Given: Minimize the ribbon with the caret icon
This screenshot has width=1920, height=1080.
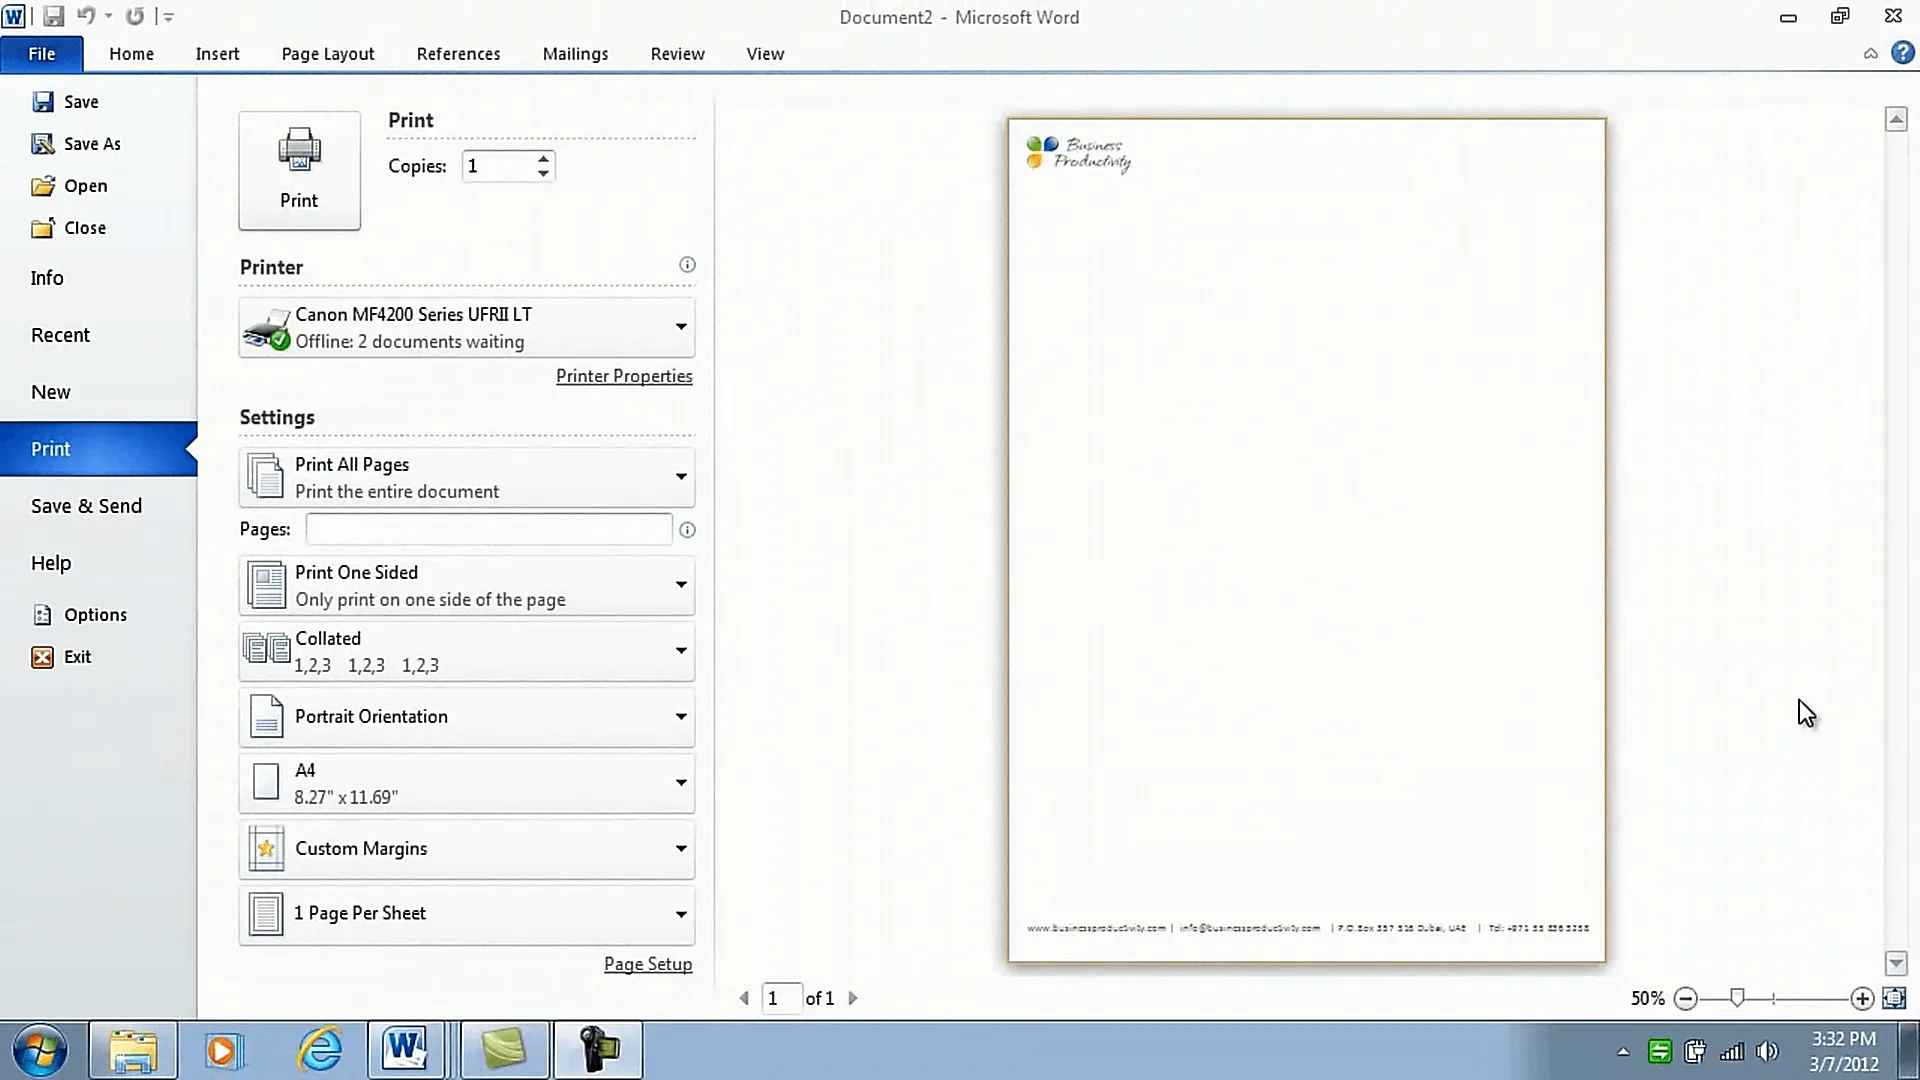Looking at the screenshot, I should tap(1870, 54).
